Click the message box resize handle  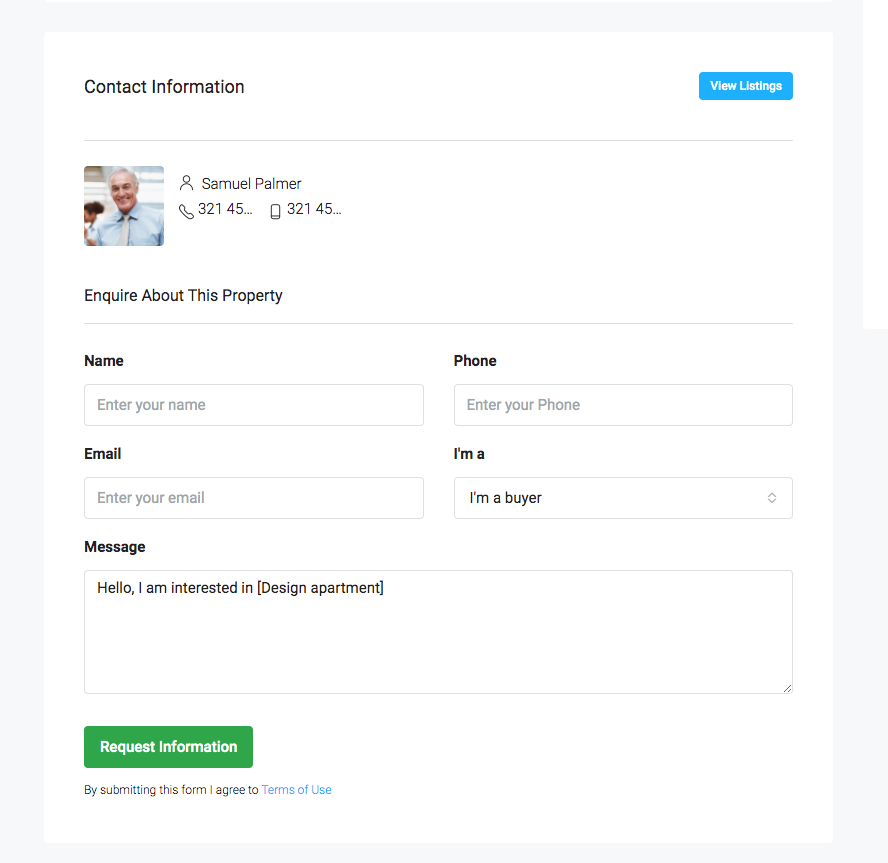coord(787,688)
